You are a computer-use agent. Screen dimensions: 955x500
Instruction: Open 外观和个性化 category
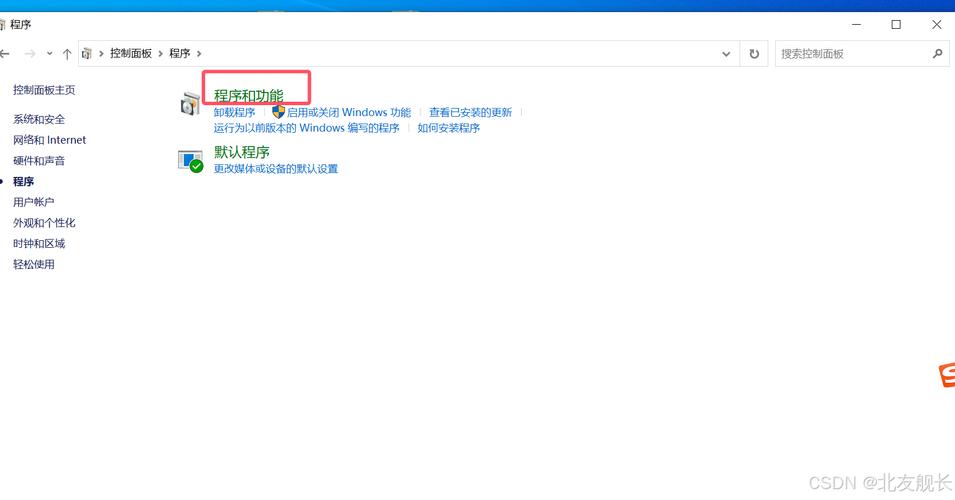[x=44, y=223]
